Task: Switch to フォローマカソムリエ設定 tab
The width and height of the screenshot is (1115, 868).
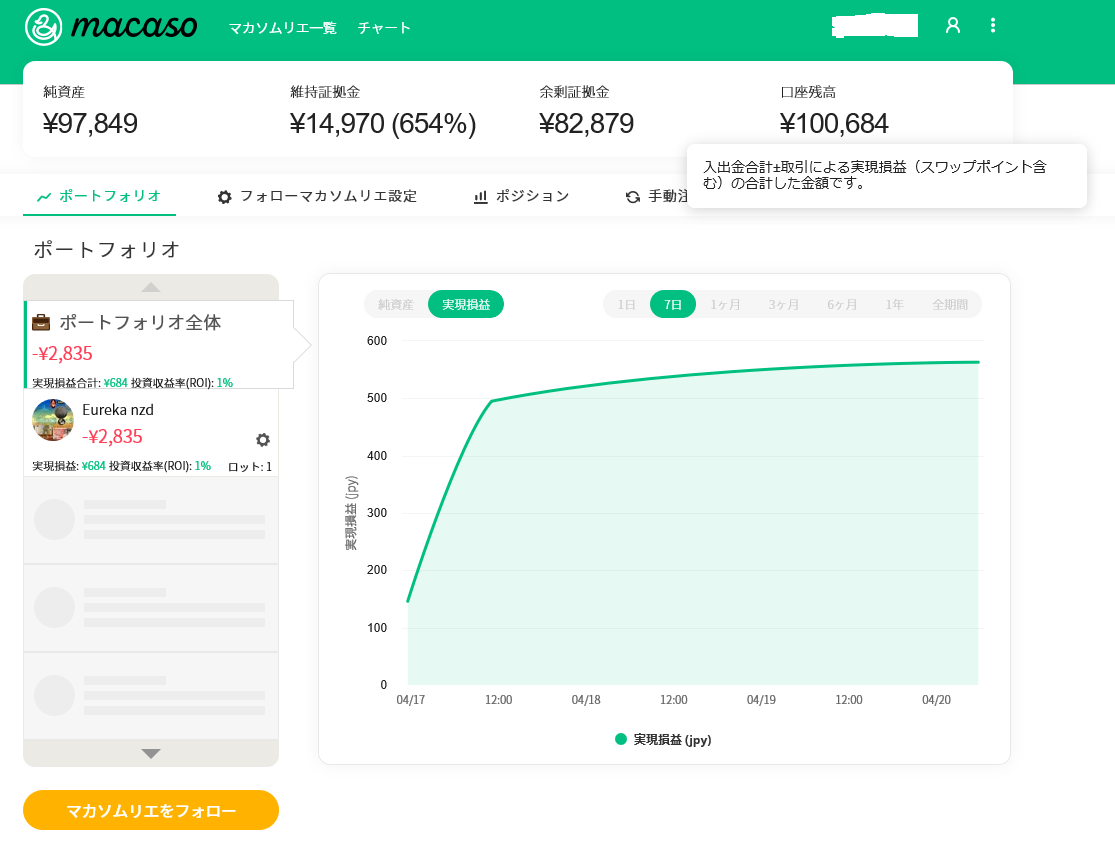Action: pos(317,197)
